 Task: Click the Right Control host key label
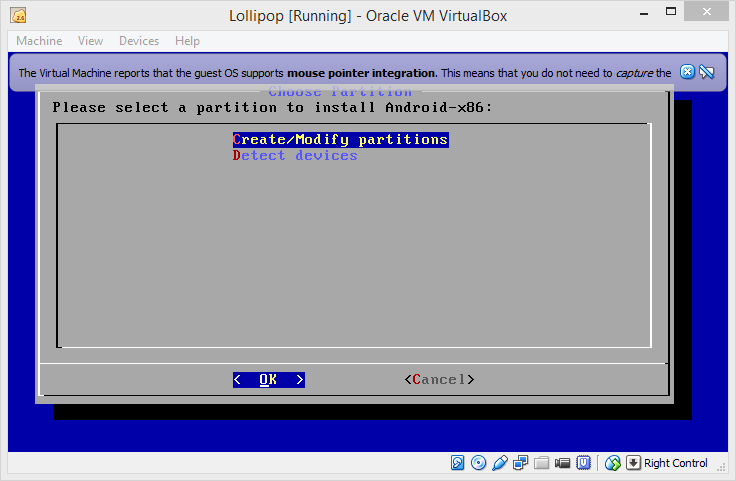675,463
